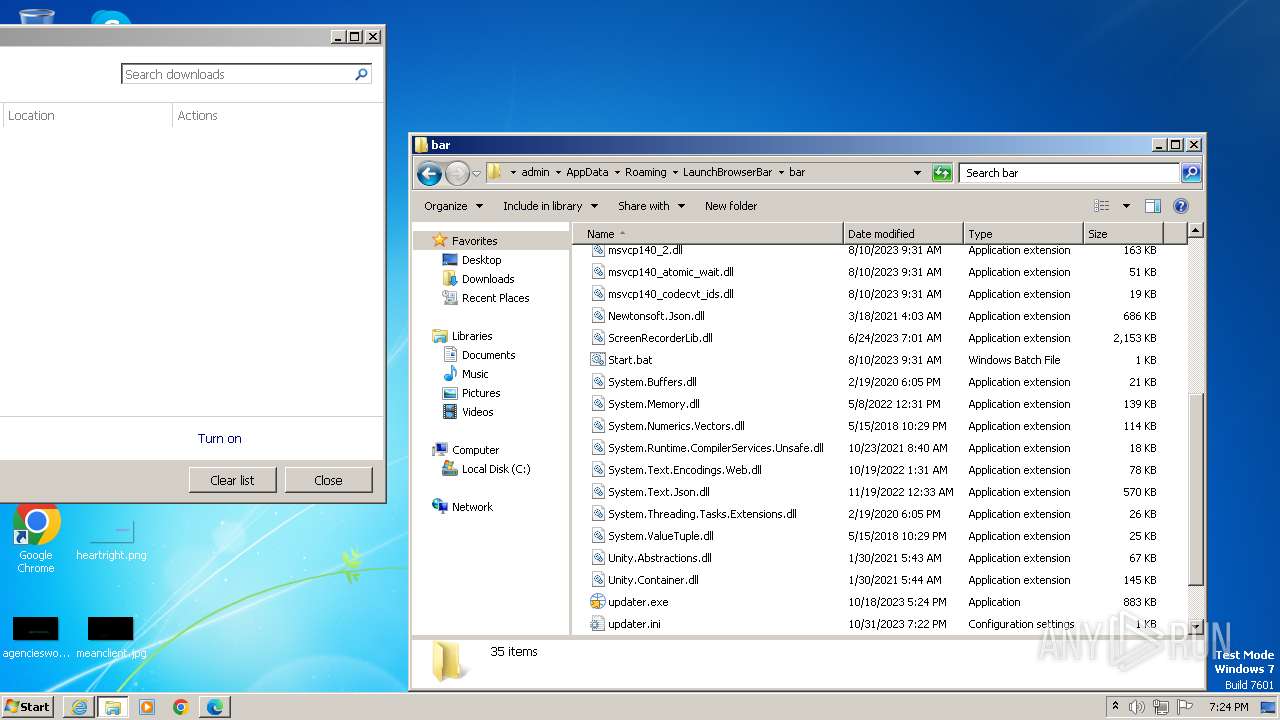Open the Start menu
The height and width of the screenshot is (720, 1280).
(x=28, y=707)
